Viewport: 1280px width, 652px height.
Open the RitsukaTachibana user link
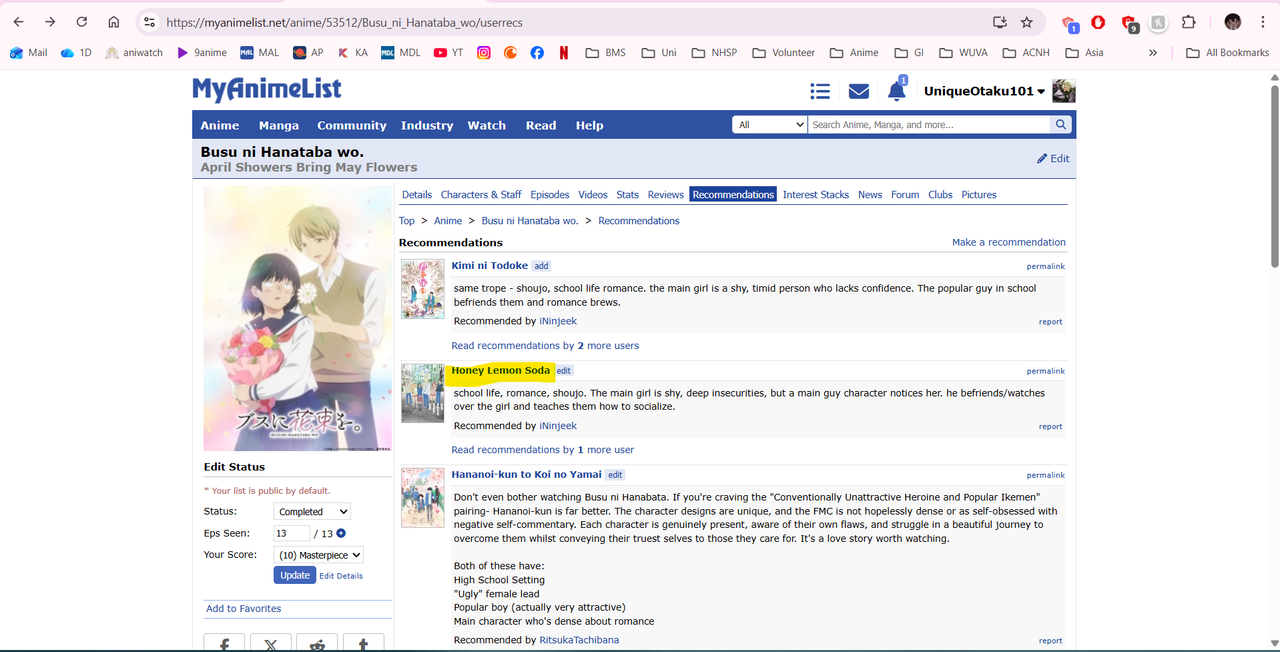(579, 640)
